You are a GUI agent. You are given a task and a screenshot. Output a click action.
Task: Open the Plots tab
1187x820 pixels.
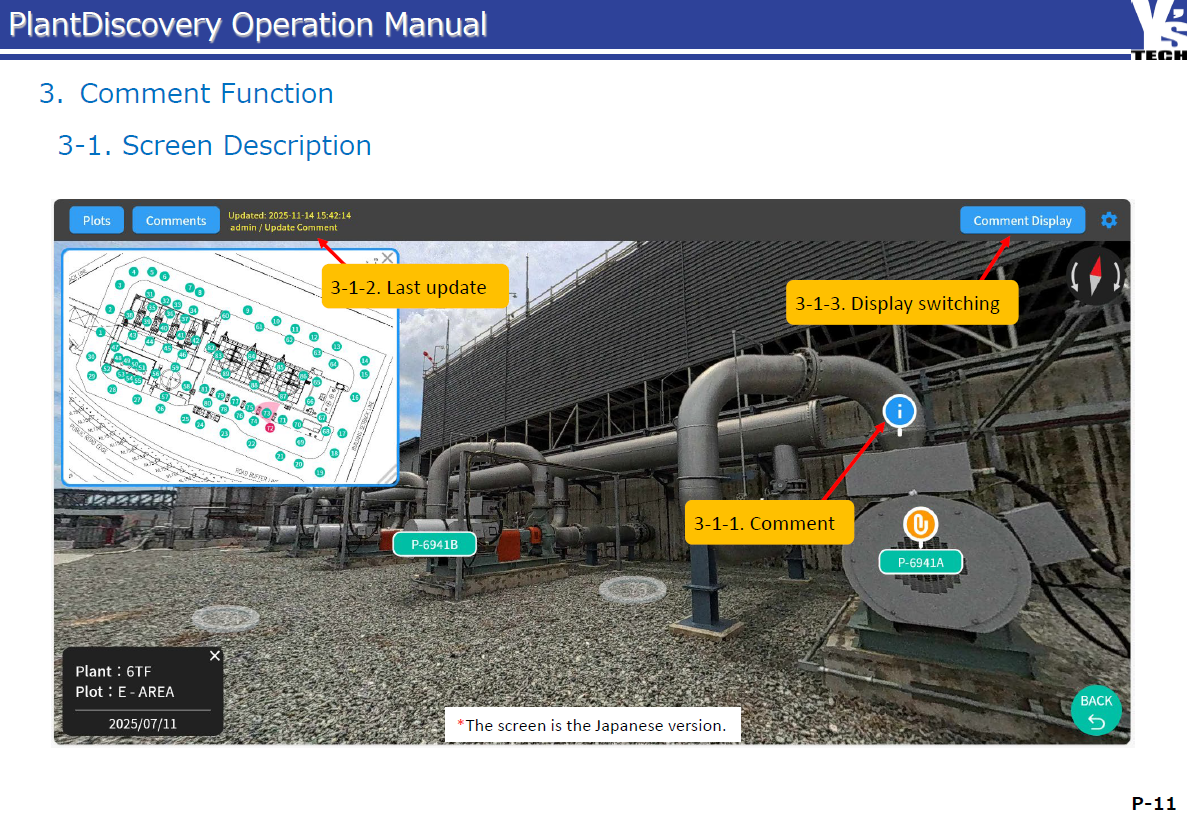97,221
